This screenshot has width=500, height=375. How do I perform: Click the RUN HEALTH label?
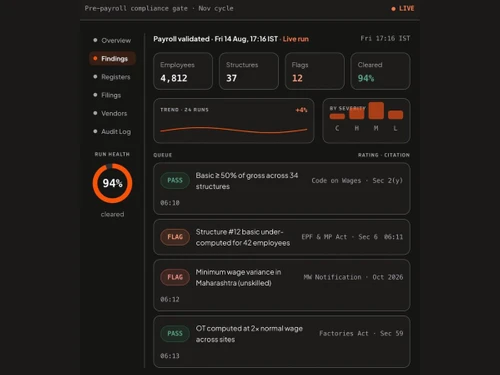[112, 154]
